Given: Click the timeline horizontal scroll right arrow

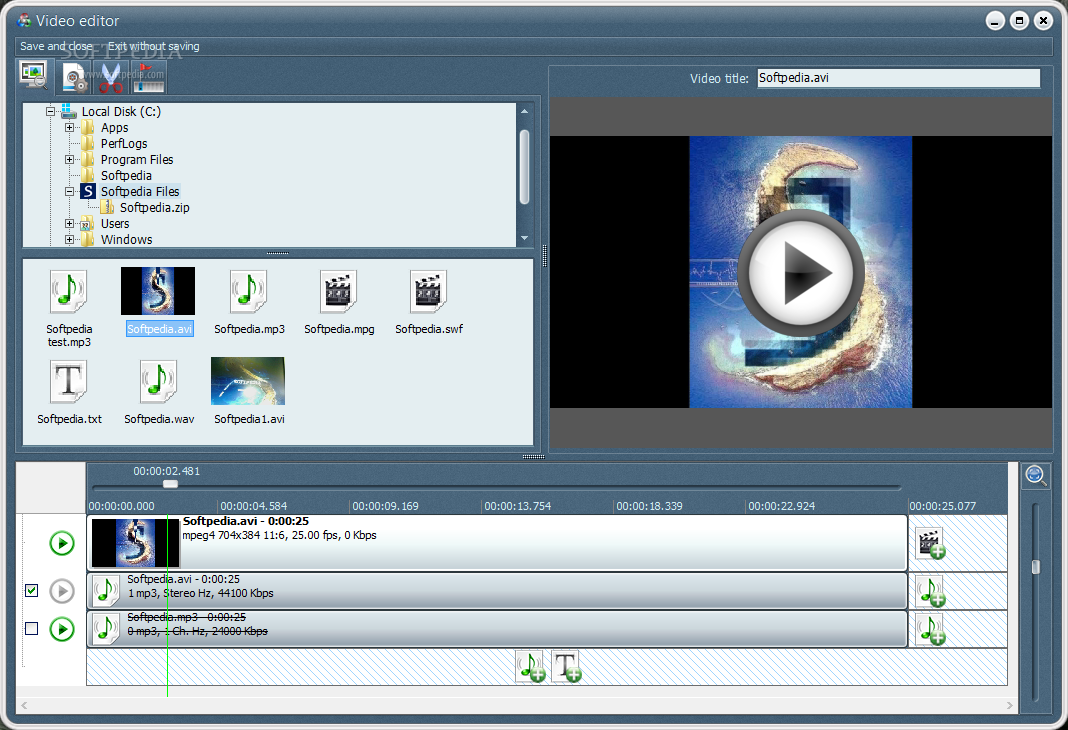Looking at the screenshot, I should coord(1009,705).
